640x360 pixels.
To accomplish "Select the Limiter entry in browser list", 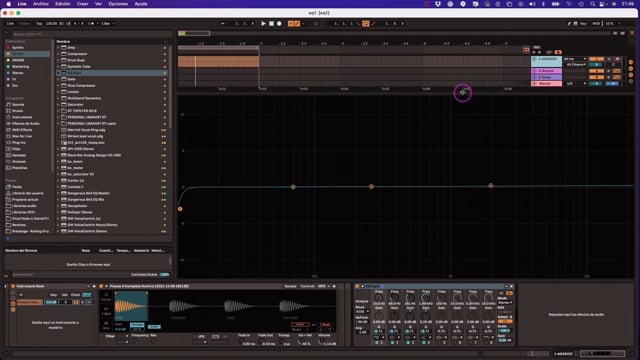I will [x=111, y=92].
